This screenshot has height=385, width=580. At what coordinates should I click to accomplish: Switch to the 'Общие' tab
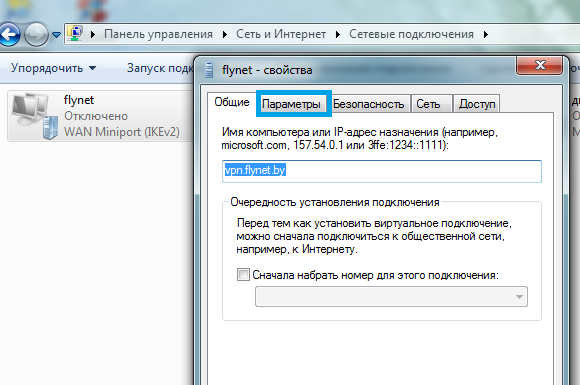pyautogui.click(x=232, y=102)
